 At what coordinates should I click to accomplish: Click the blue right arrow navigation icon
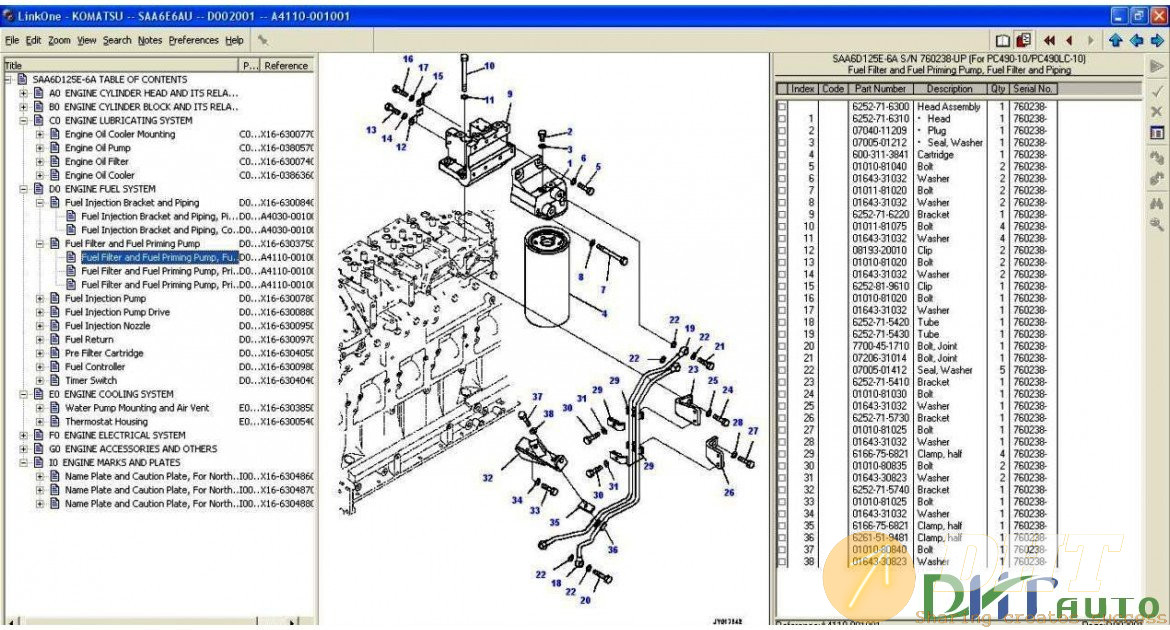[x=1157, y=40]
